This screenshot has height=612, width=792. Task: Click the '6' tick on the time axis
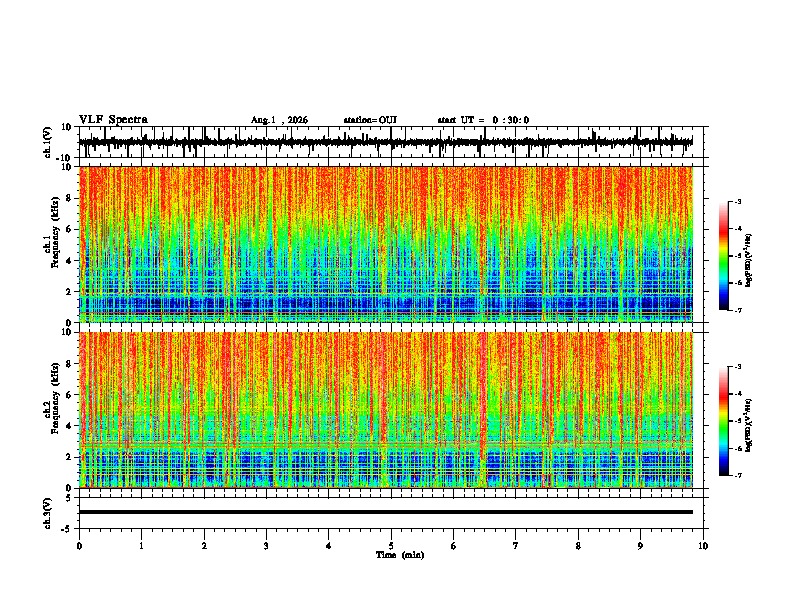454,546
